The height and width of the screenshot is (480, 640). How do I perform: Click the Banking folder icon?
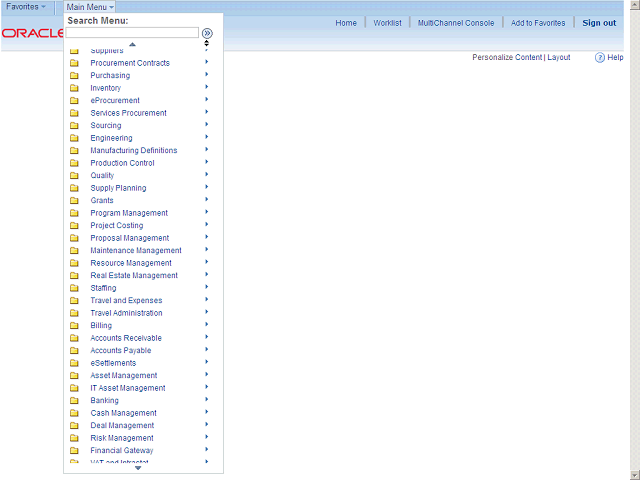pos(74,400)
